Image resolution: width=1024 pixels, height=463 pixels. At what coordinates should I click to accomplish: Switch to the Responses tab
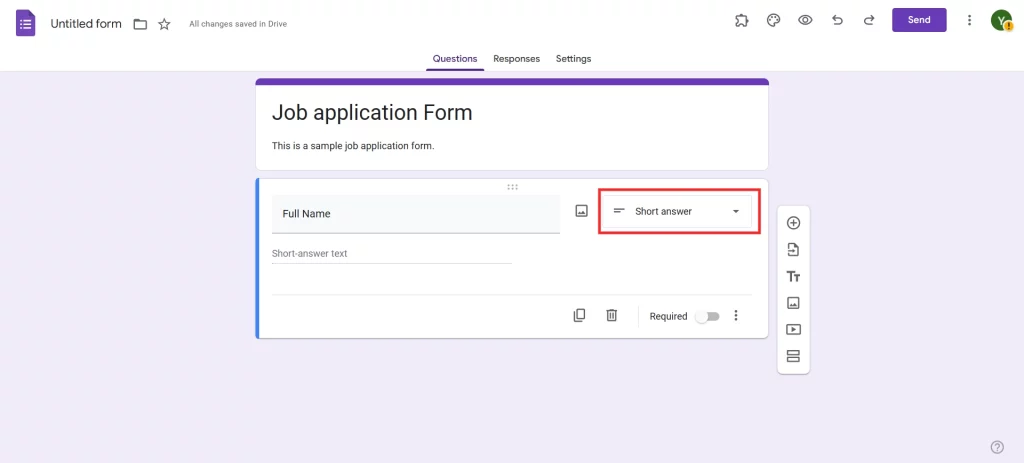[x=517, y=59]
